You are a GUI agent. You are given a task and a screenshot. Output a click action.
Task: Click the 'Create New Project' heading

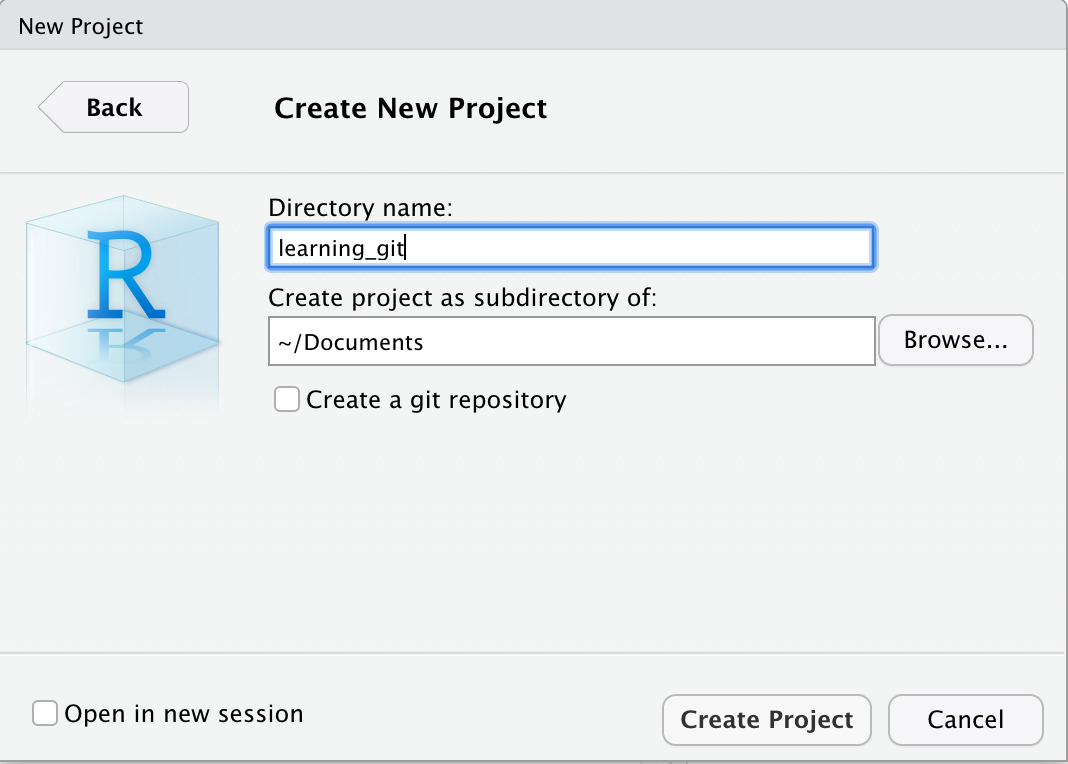pos(410,108)
